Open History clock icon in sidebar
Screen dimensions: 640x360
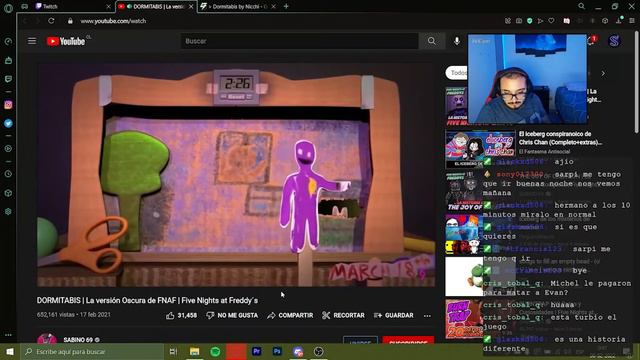pos(8,174)
